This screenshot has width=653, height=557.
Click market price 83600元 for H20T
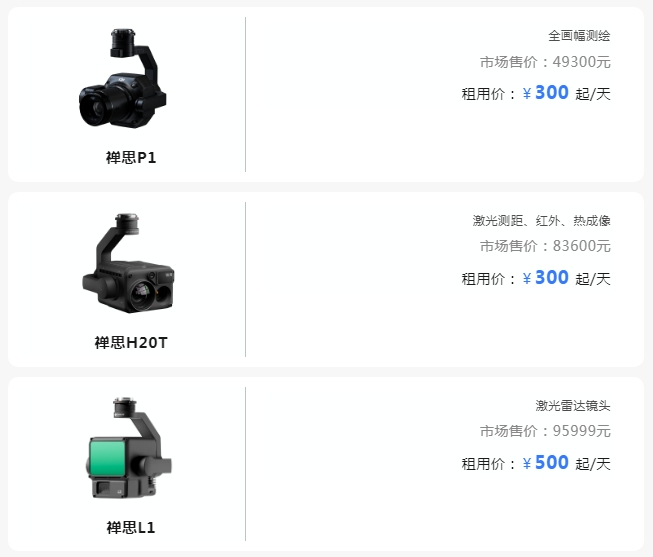pyautogui.click(x=545, y=246)
